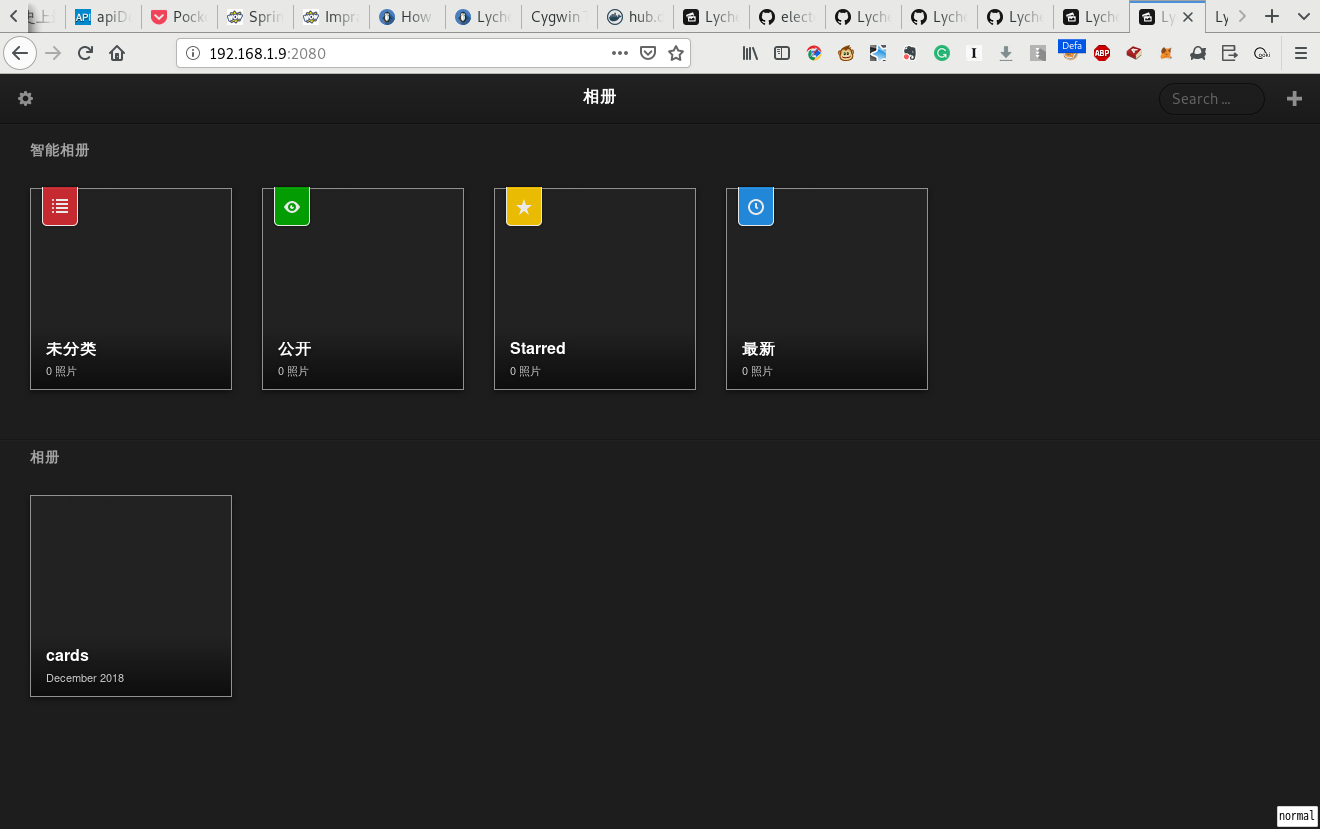Open the Adblock Plus extension icon
This screenshot has width=1320, height=829.
coord(1102,54)
